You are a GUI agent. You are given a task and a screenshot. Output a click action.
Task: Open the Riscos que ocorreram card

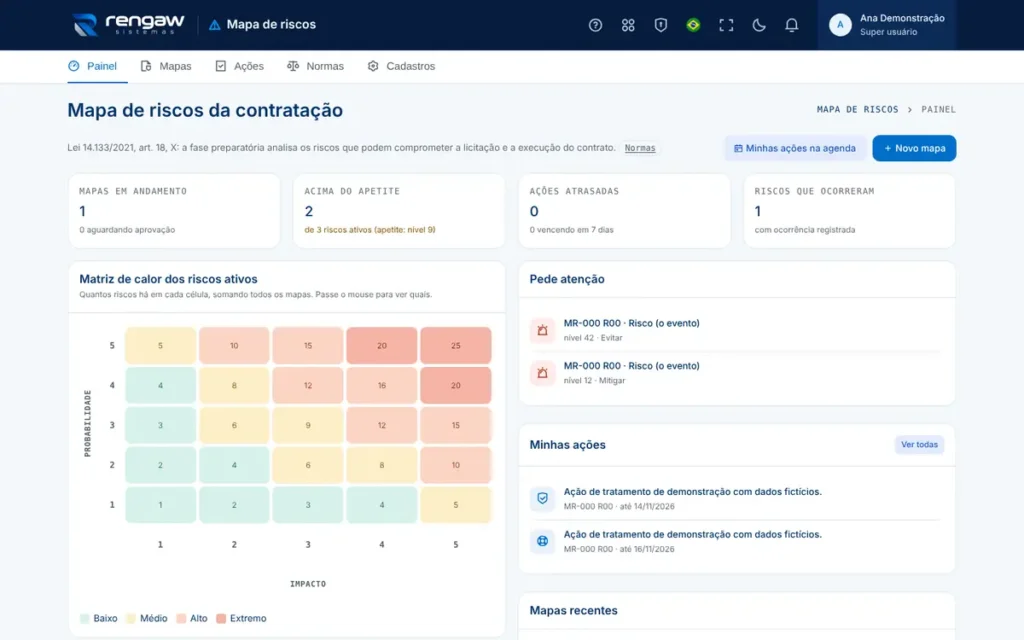click(x=850, y=210)
